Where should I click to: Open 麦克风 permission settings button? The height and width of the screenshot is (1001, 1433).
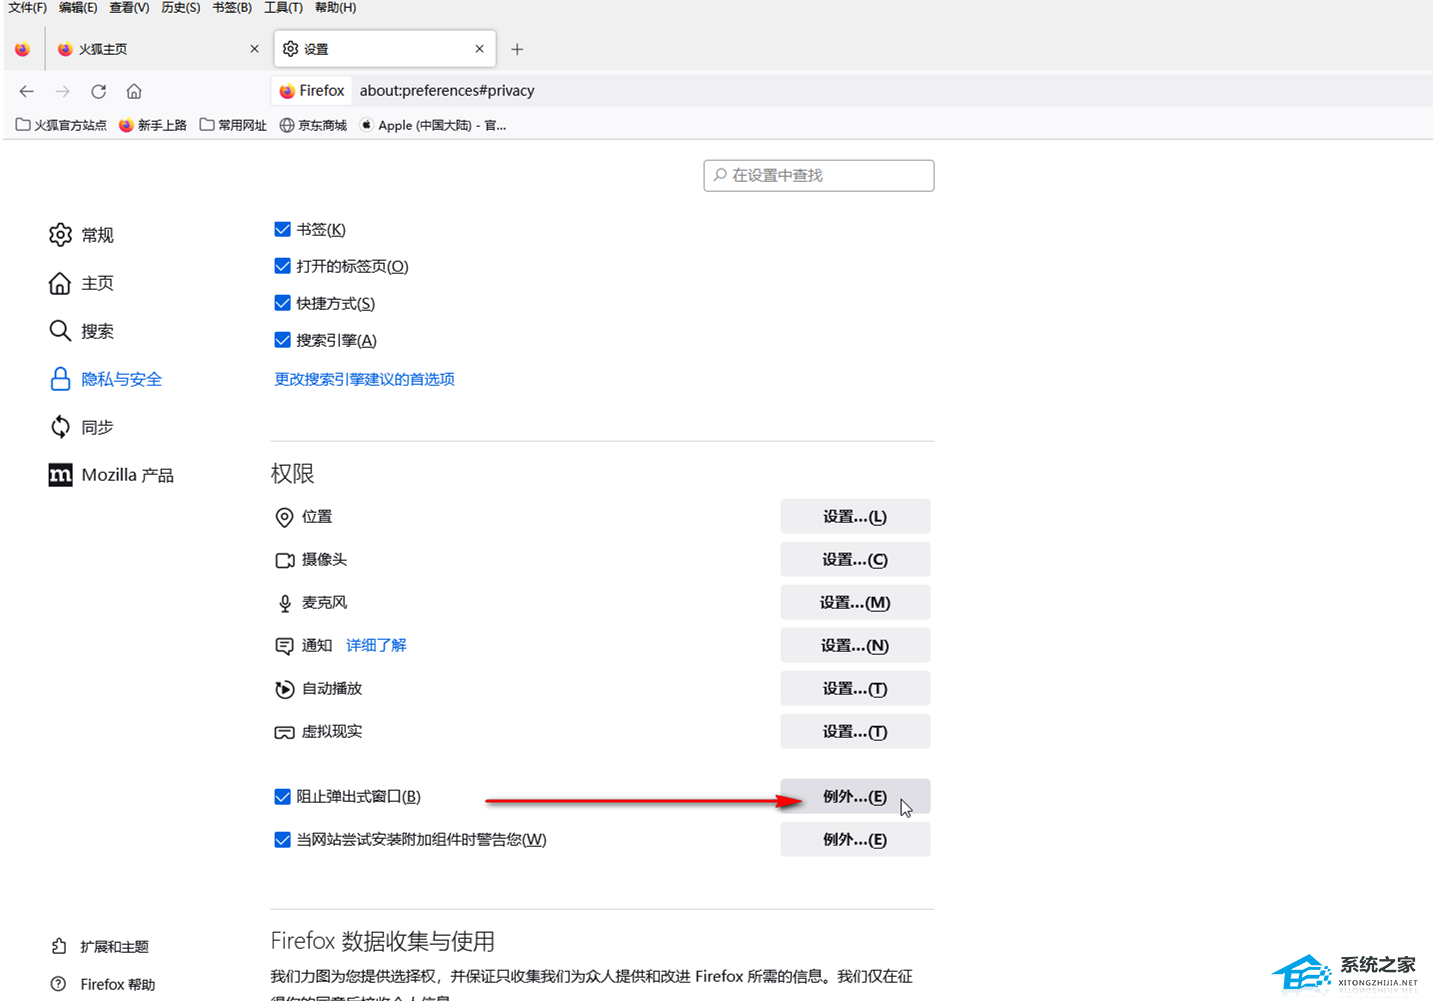855,602
